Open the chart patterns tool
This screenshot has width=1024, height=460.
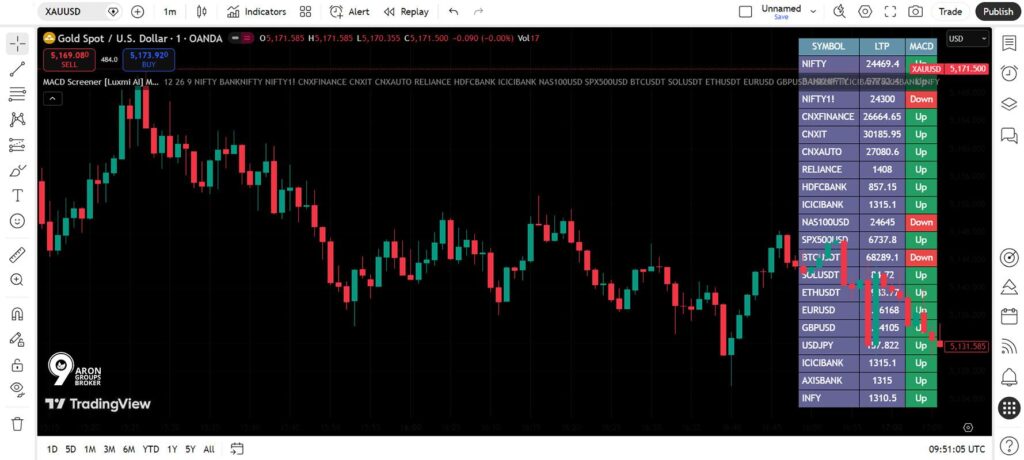18,120
